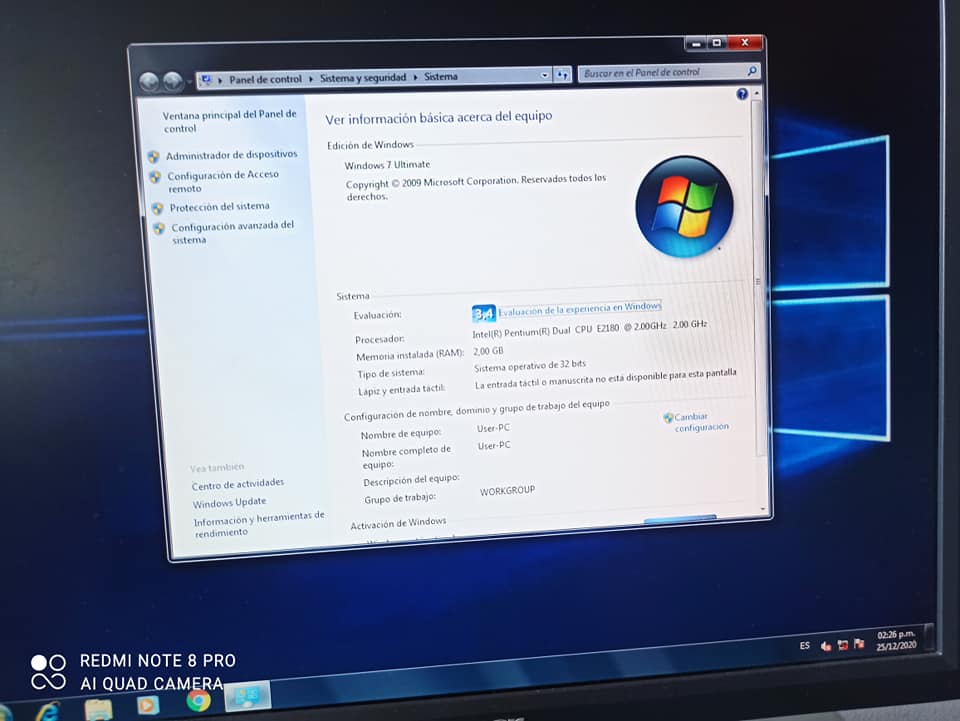Open Información y herramientas de rendimiento
Image resolution: width=960 pixels, height=721 pixels.
point(259,525)
